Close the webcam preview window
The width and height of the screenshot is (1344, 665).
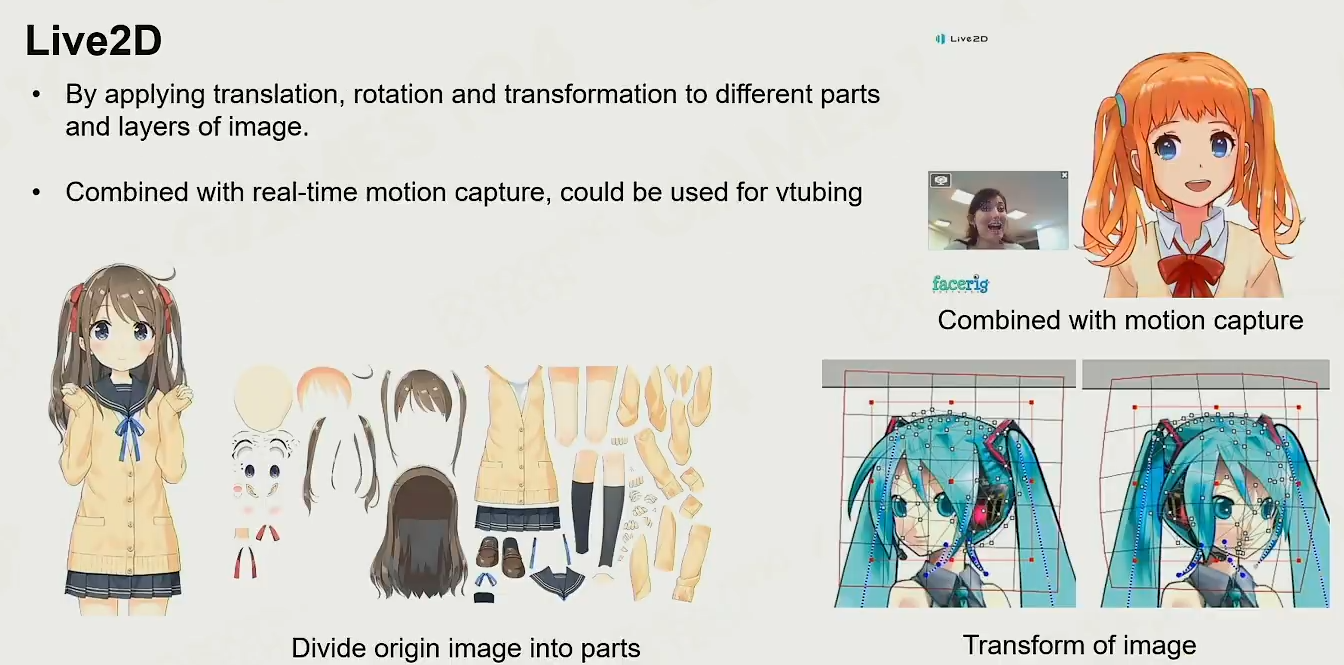click(x=1064, y=176)
